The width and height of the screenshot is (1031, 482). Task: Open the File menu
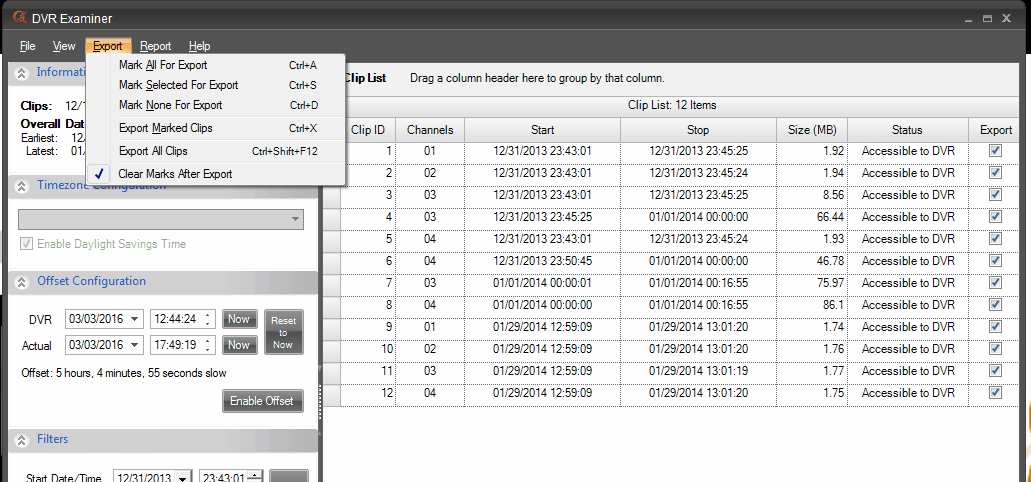(28, 46)
